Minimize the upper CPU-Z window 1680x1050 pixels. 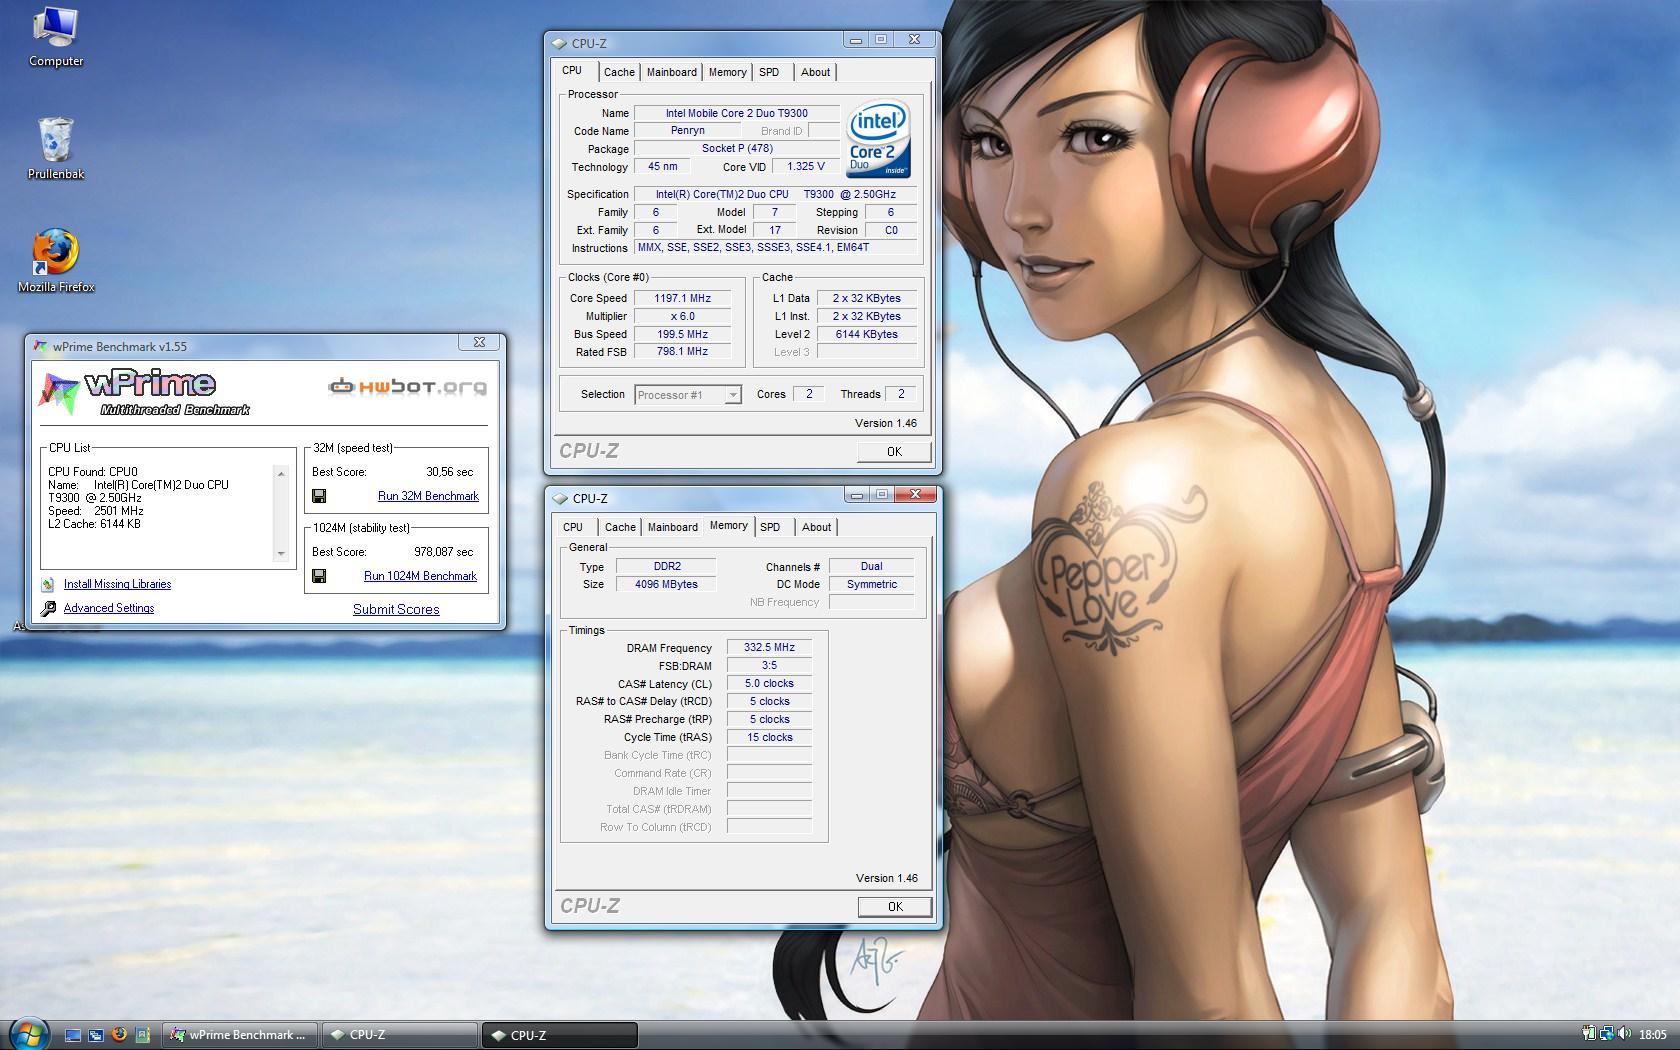[855, 40]
